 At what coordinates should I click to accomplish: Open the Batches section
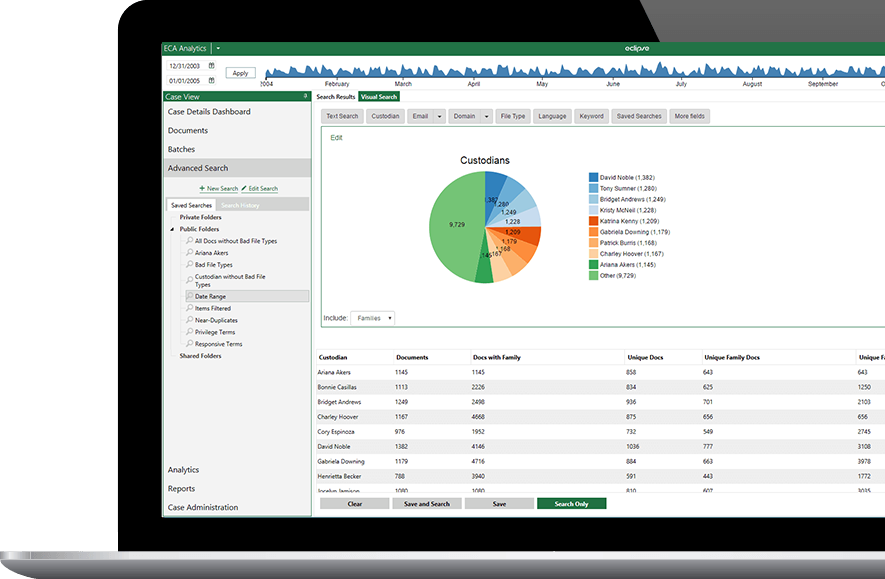(x=181, y=149)
